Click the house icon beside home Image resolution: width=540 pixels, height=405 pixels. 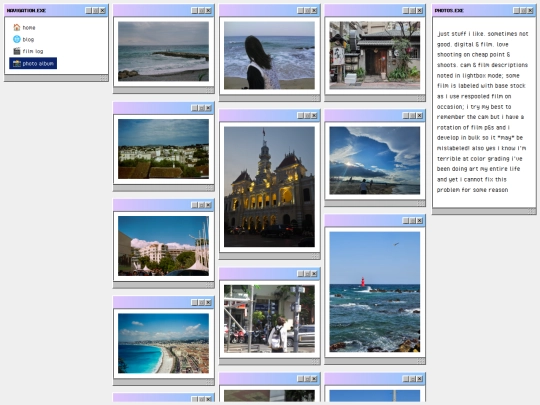click(17, 27)
